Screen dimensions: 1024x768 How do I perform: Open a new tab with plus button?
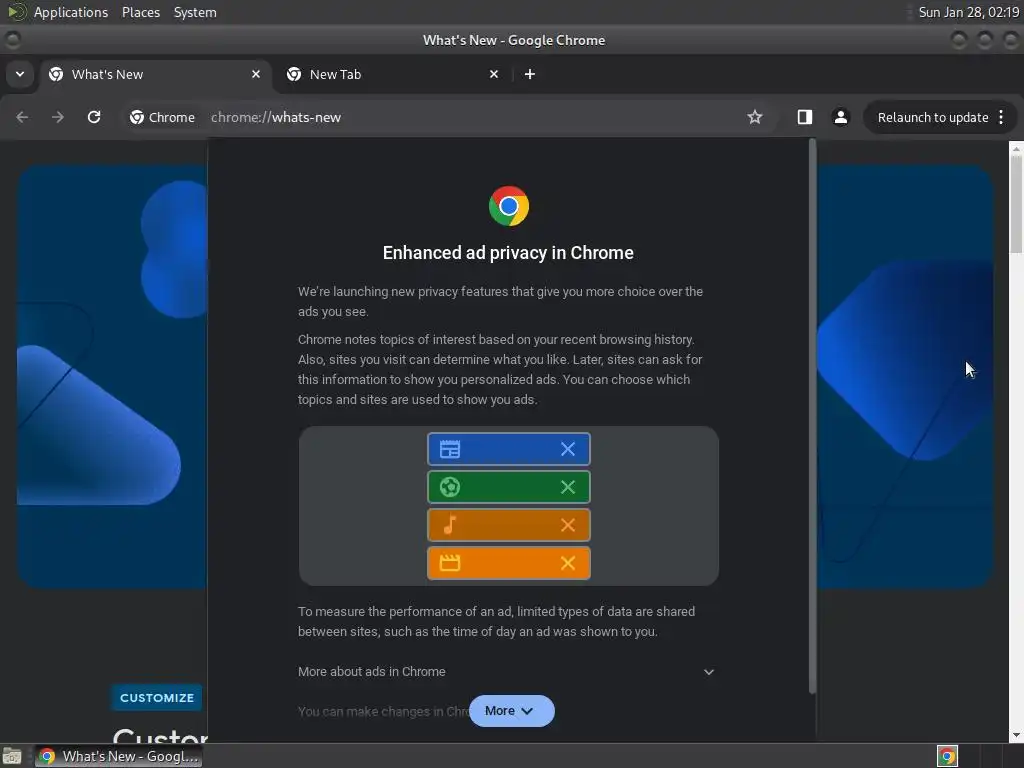530,74
